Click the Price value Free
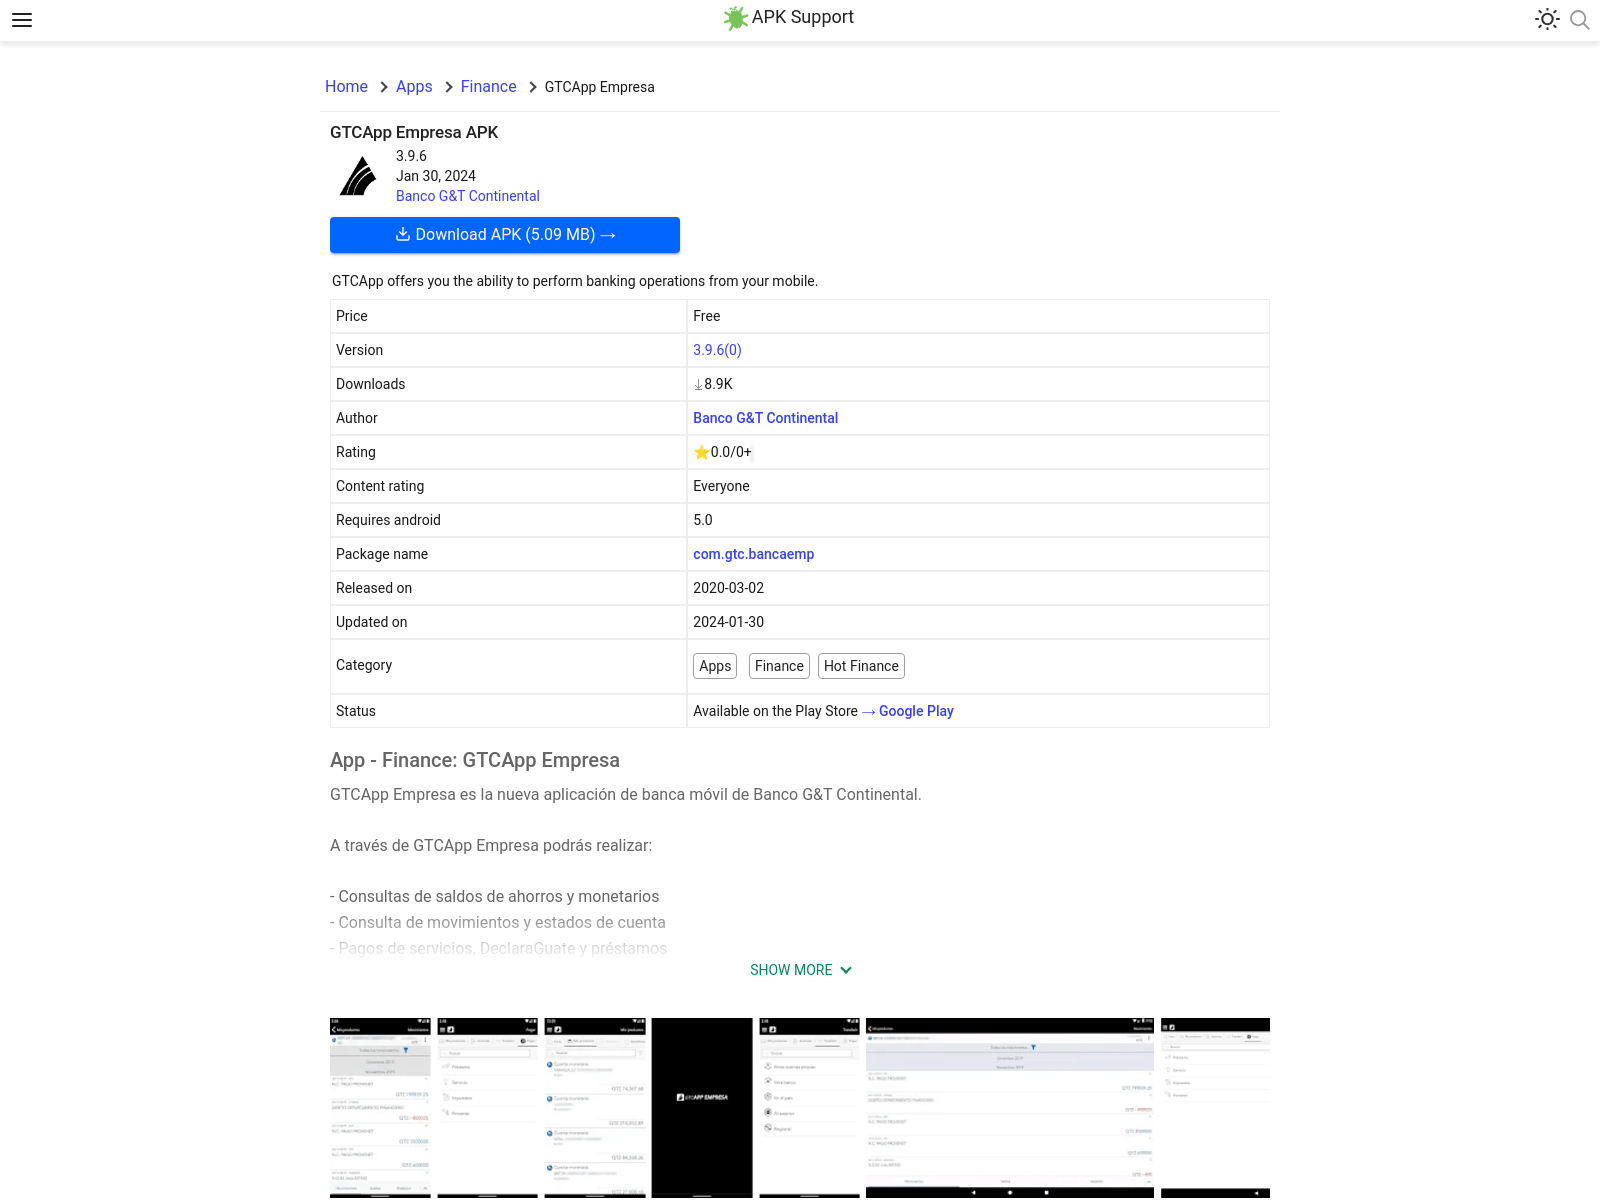The image size is (1600, 1200). pos(706,316)
